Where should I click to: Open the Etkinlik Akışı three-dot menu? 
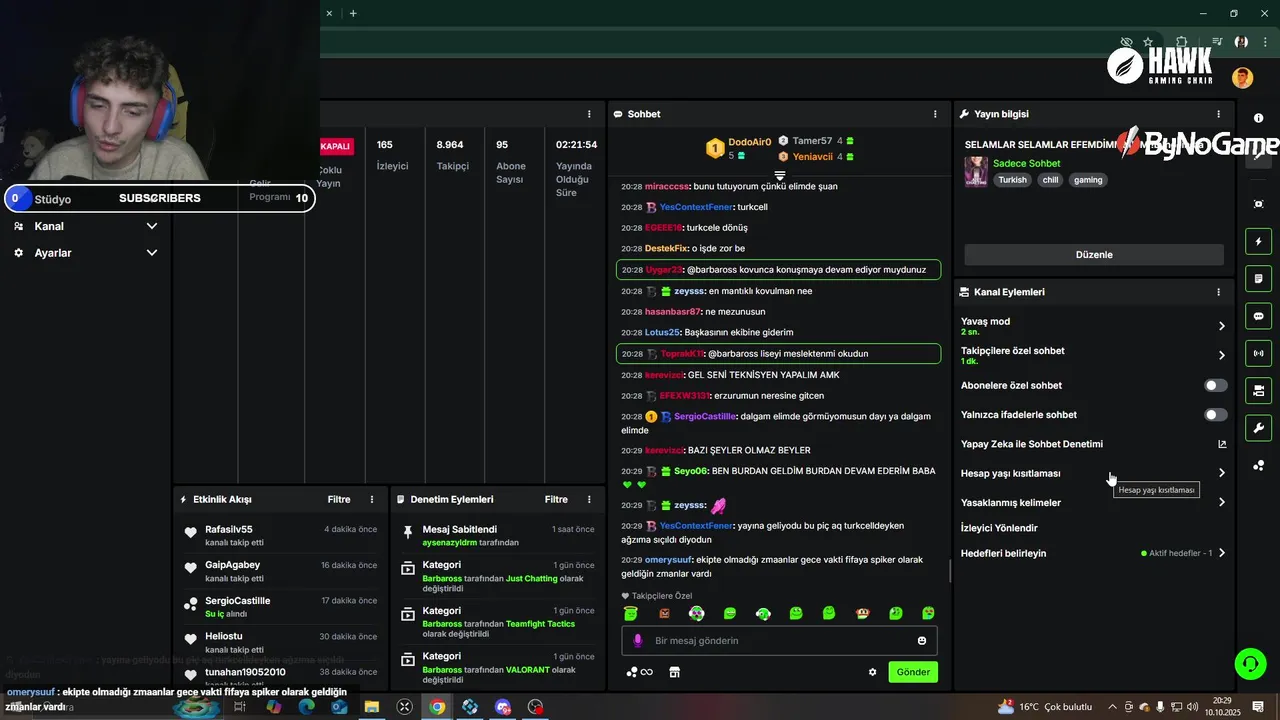click(x=372, y=499)
